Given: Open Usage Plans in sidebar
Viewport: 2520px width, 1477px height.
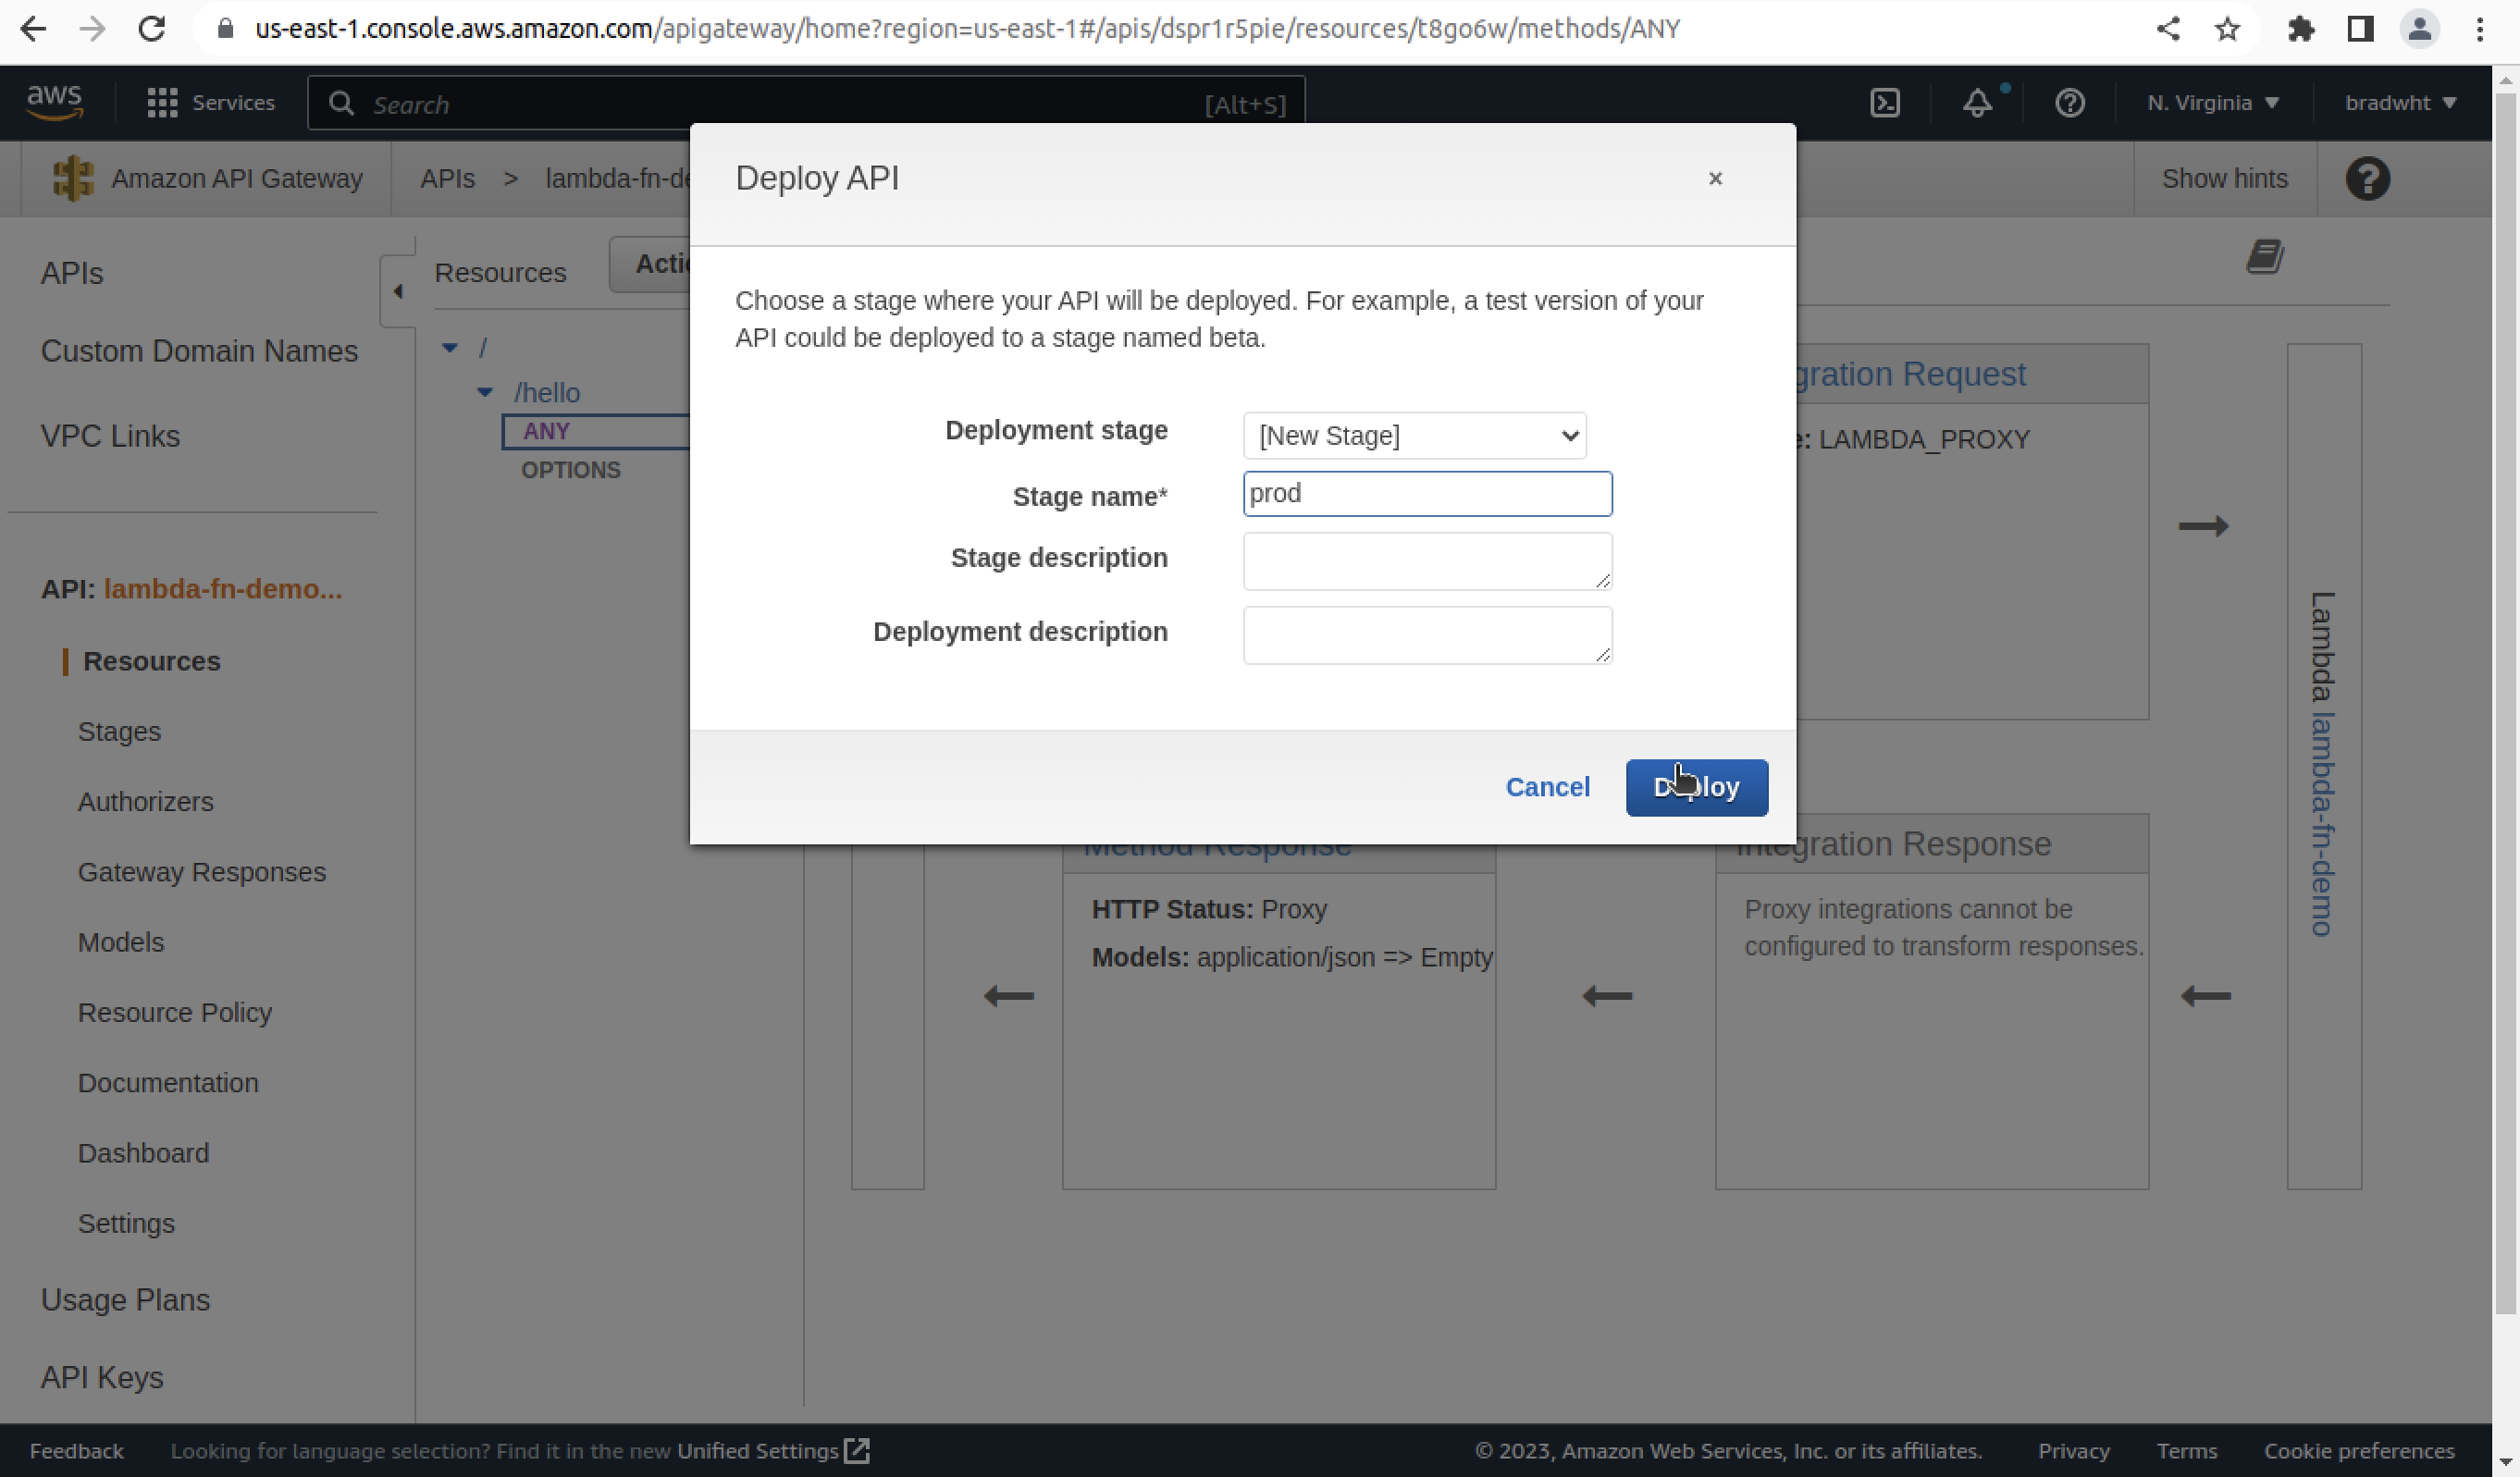Looking at the screenshot, I should pyautogui.click(x=125, y=1300).
